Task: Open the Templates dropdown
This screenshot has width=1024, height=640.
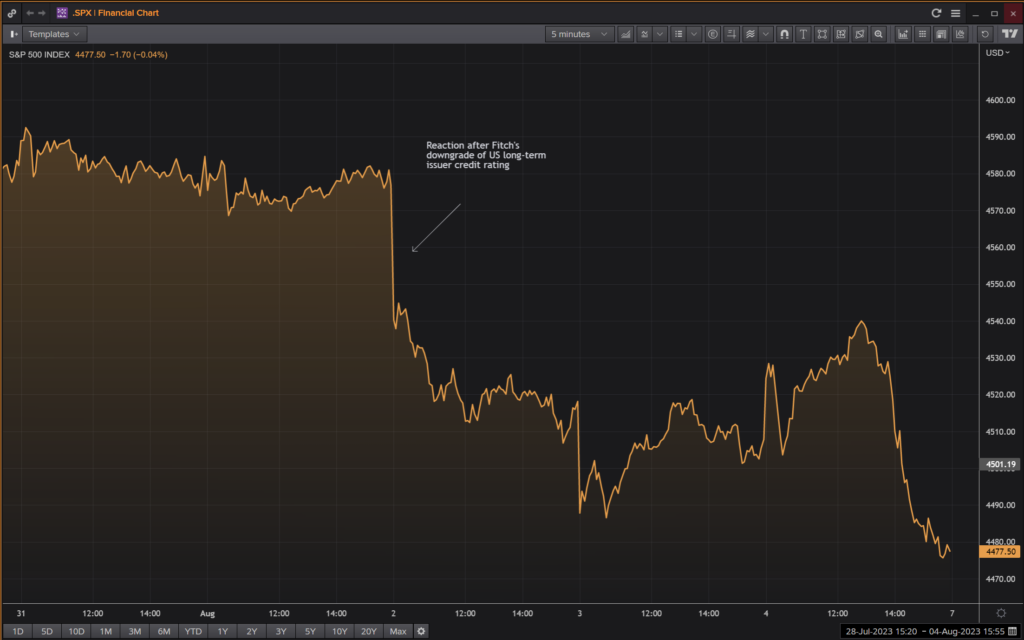Action: point(55,34)
